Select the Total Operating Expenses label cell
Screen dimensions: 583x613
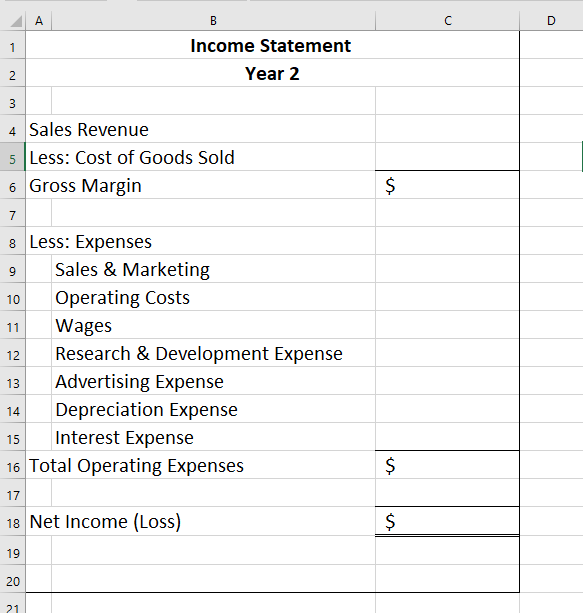(201, 465)
